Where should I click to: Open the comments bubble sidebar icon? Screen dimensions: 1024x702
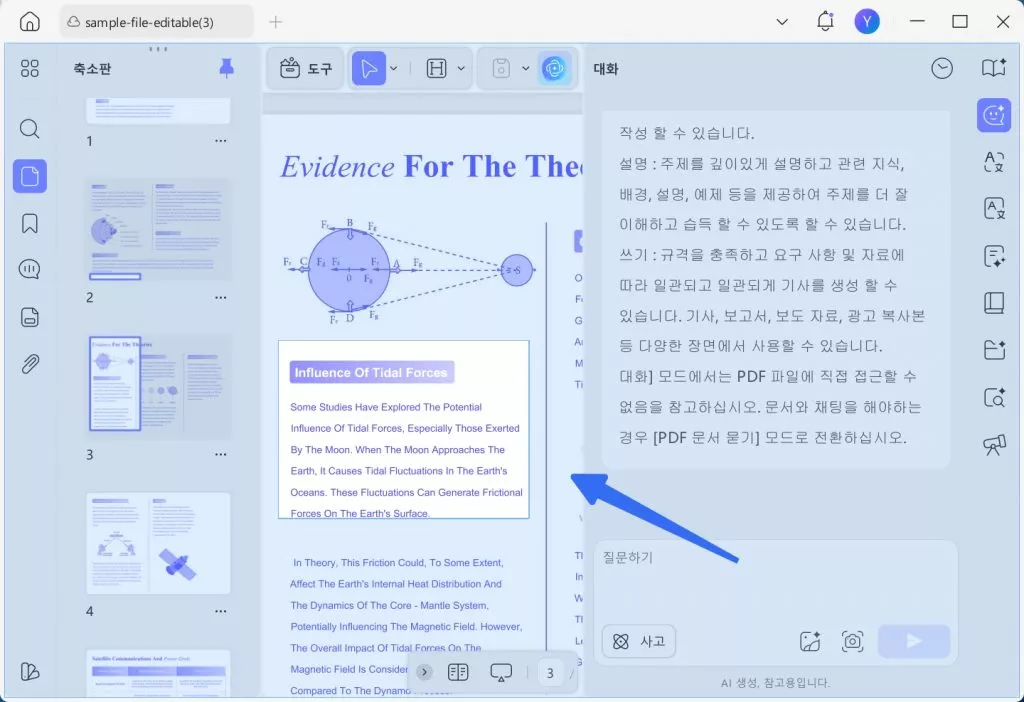point(29,270)
